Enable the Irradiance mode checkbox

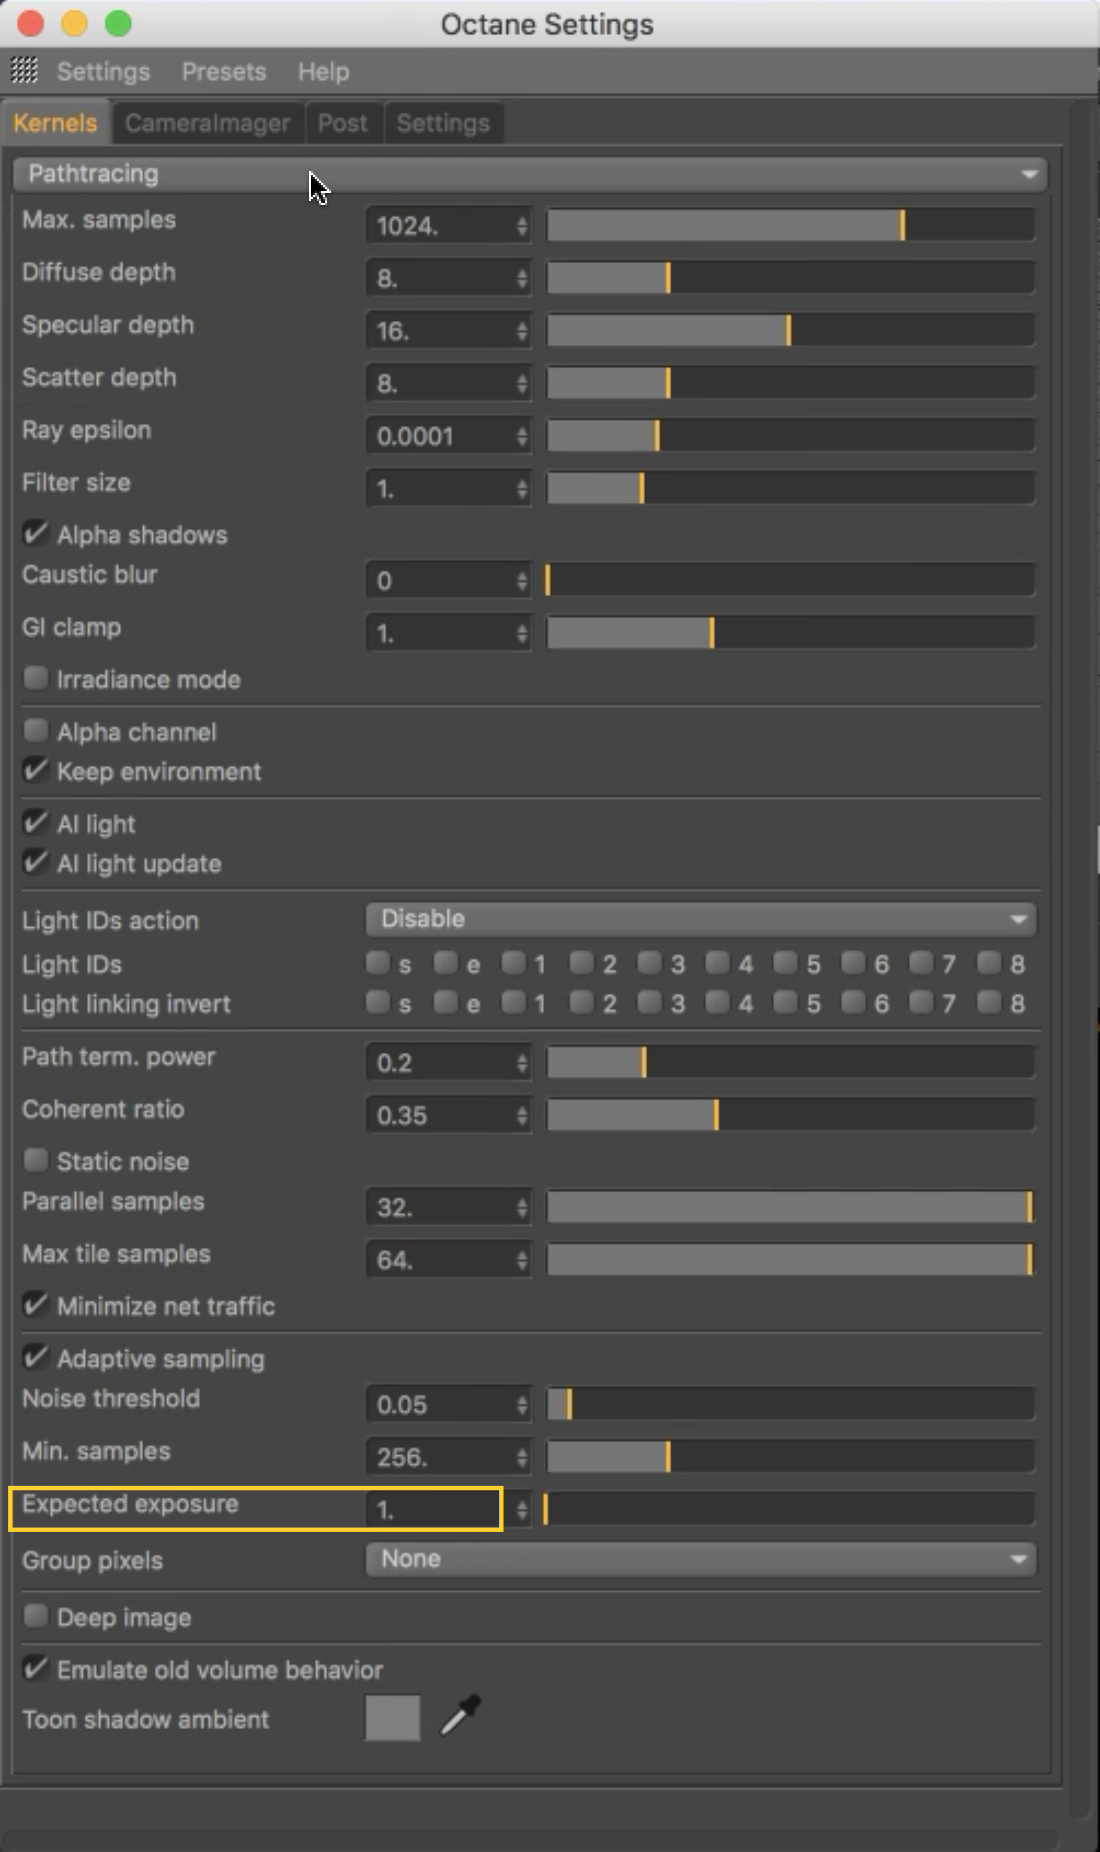click(36, 678)
